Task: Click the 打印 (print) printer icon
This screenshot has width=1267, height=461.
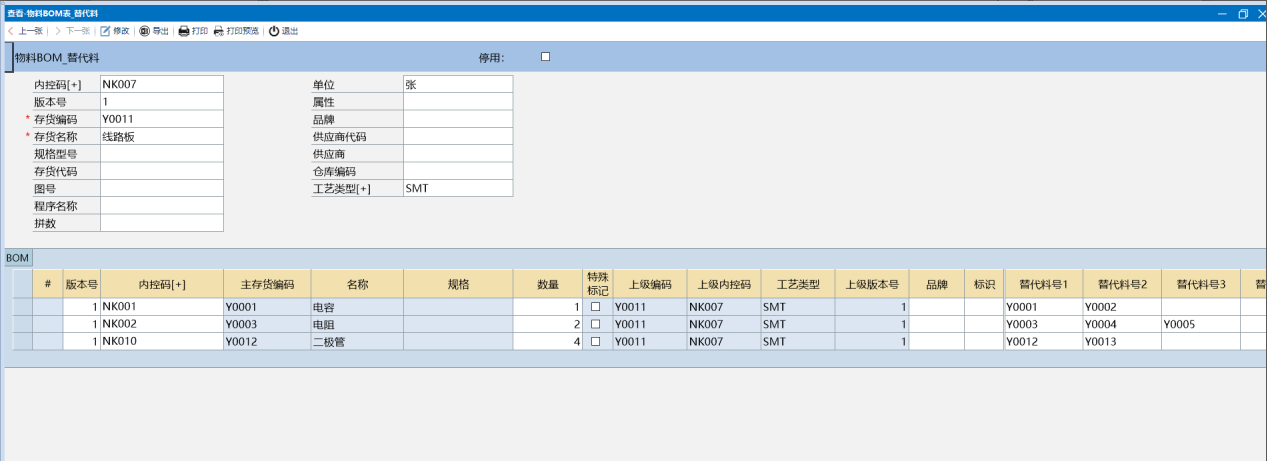Action: [184, 31]
